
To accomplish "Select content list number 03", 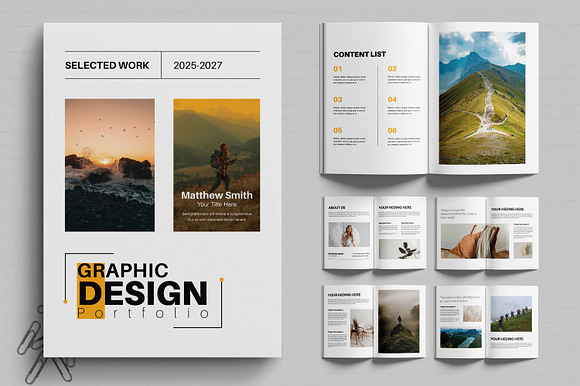I will tap(338, 99).
